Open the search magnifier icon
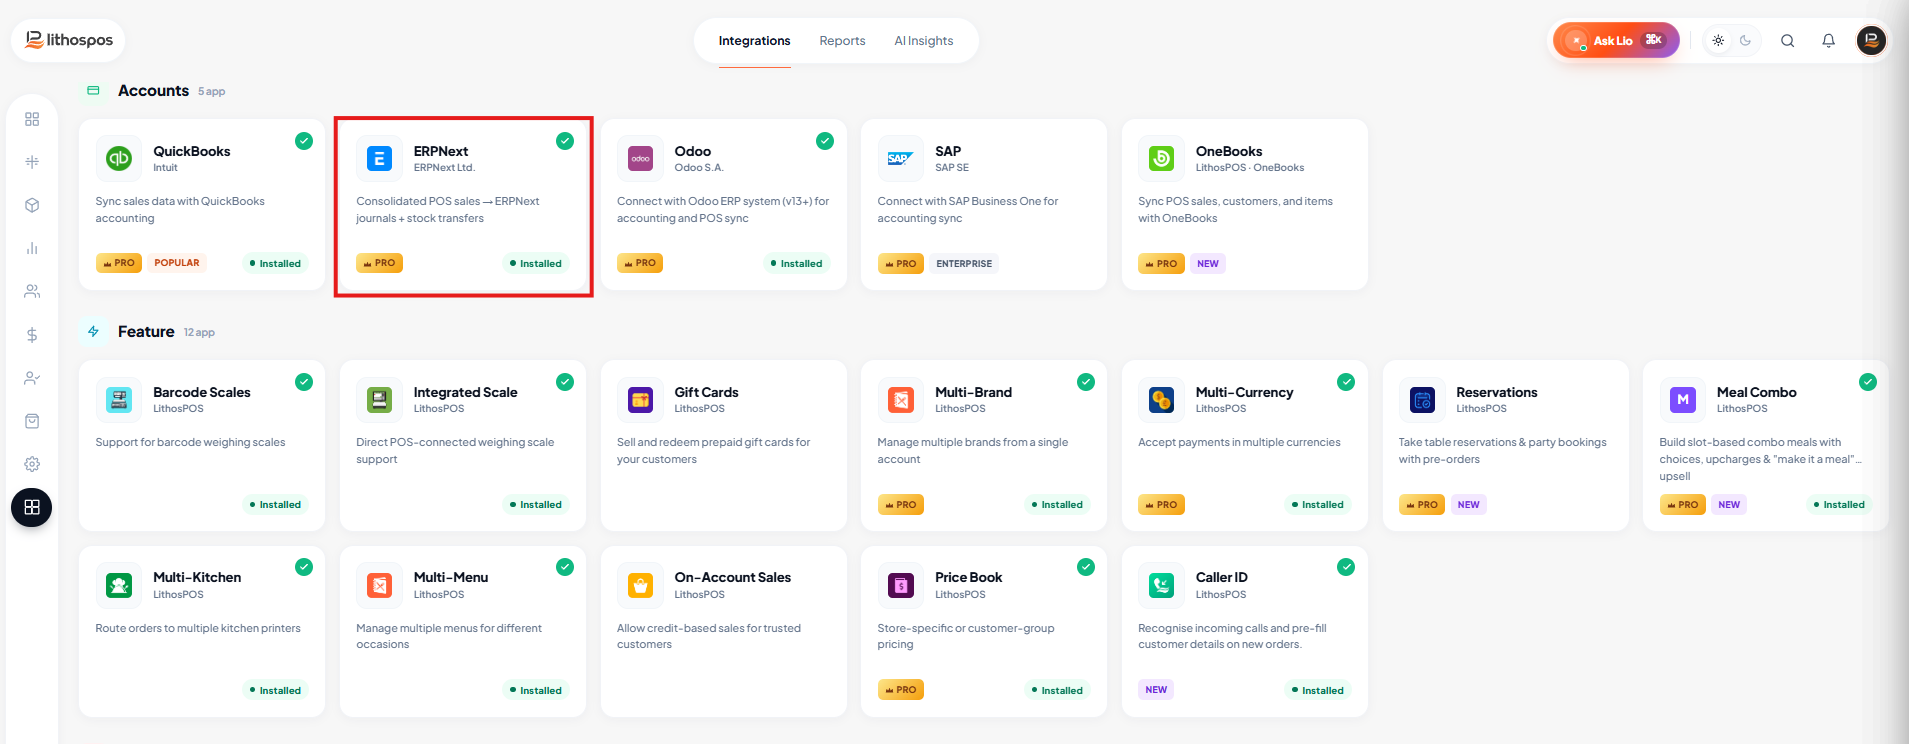This screenshot has width=1909, height=744. (1787, 41)
